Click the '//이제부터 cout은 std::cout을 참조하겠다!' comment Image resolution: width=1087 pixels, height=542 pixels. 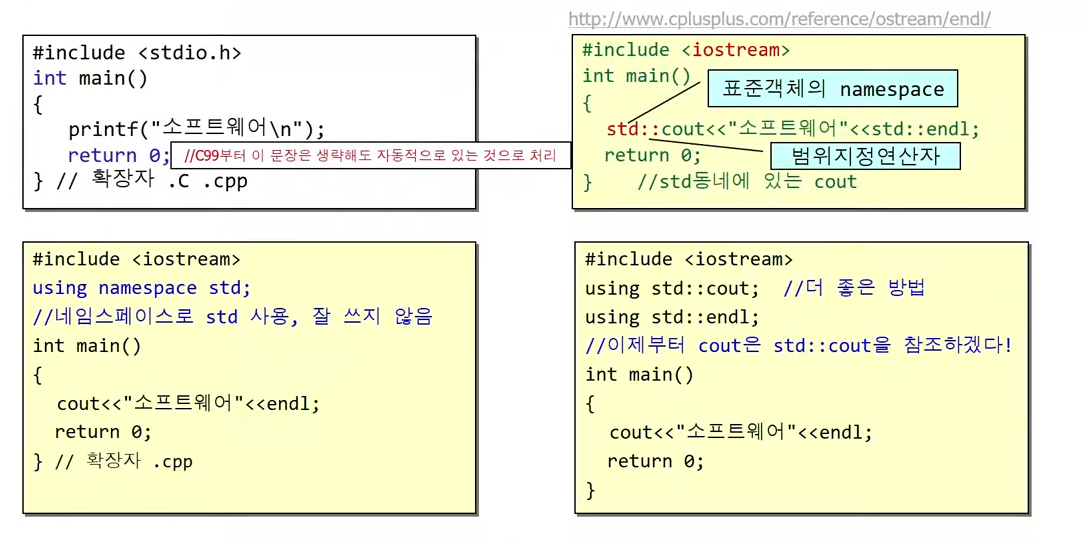pos(799,345)
